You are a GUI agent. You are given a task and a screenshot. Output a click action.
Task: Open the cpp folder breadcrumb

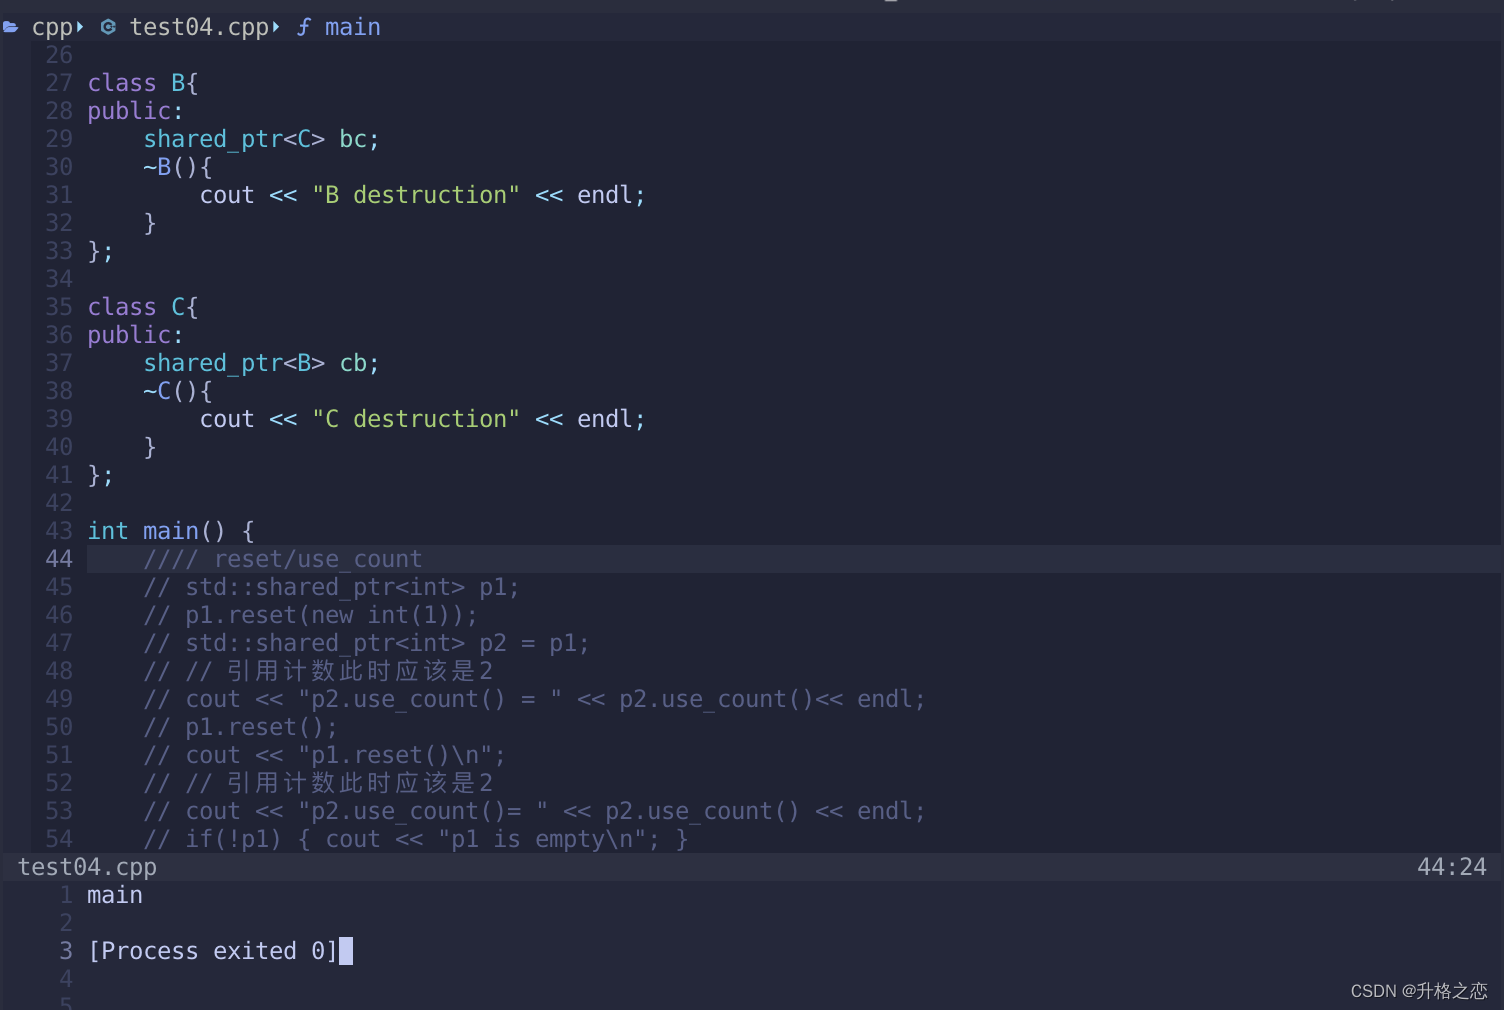(x=52, y=28)
